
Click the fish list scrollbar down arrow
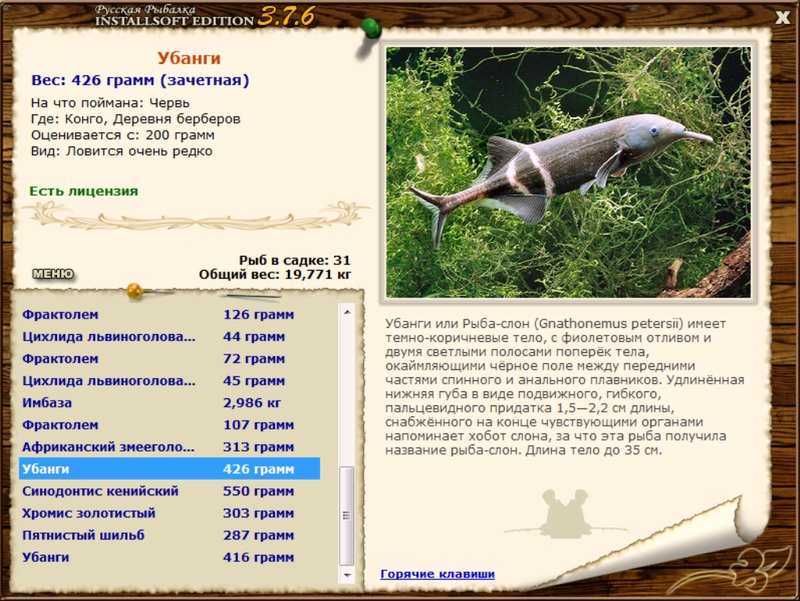(347, 575)
